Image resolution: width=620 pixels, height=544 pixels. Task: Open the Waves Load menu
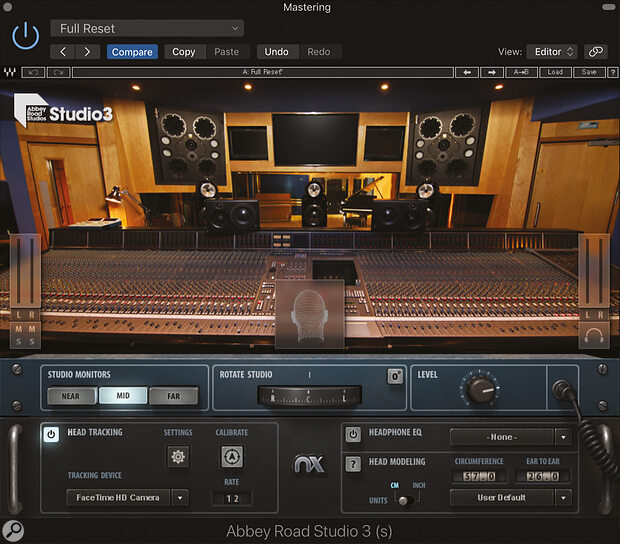click(556, 72)
